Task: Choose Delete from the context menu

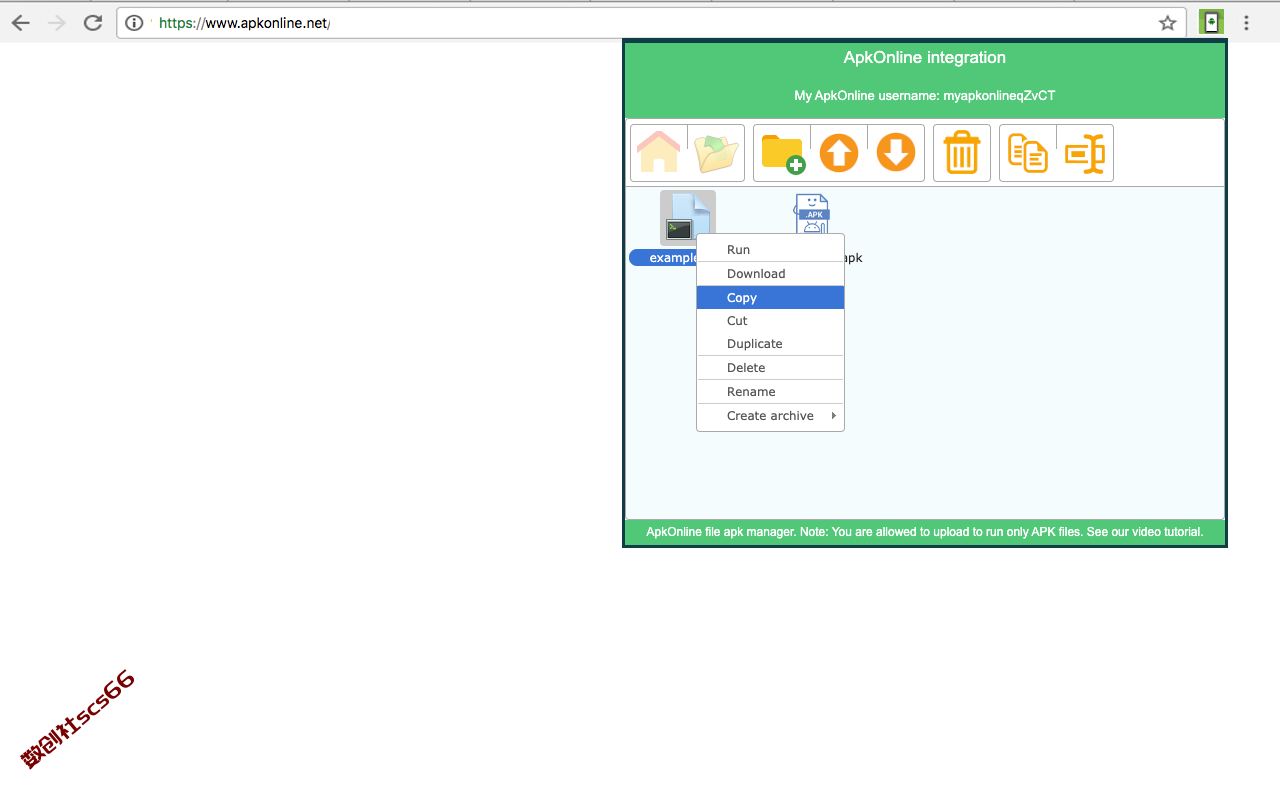Action: (770, 368)
